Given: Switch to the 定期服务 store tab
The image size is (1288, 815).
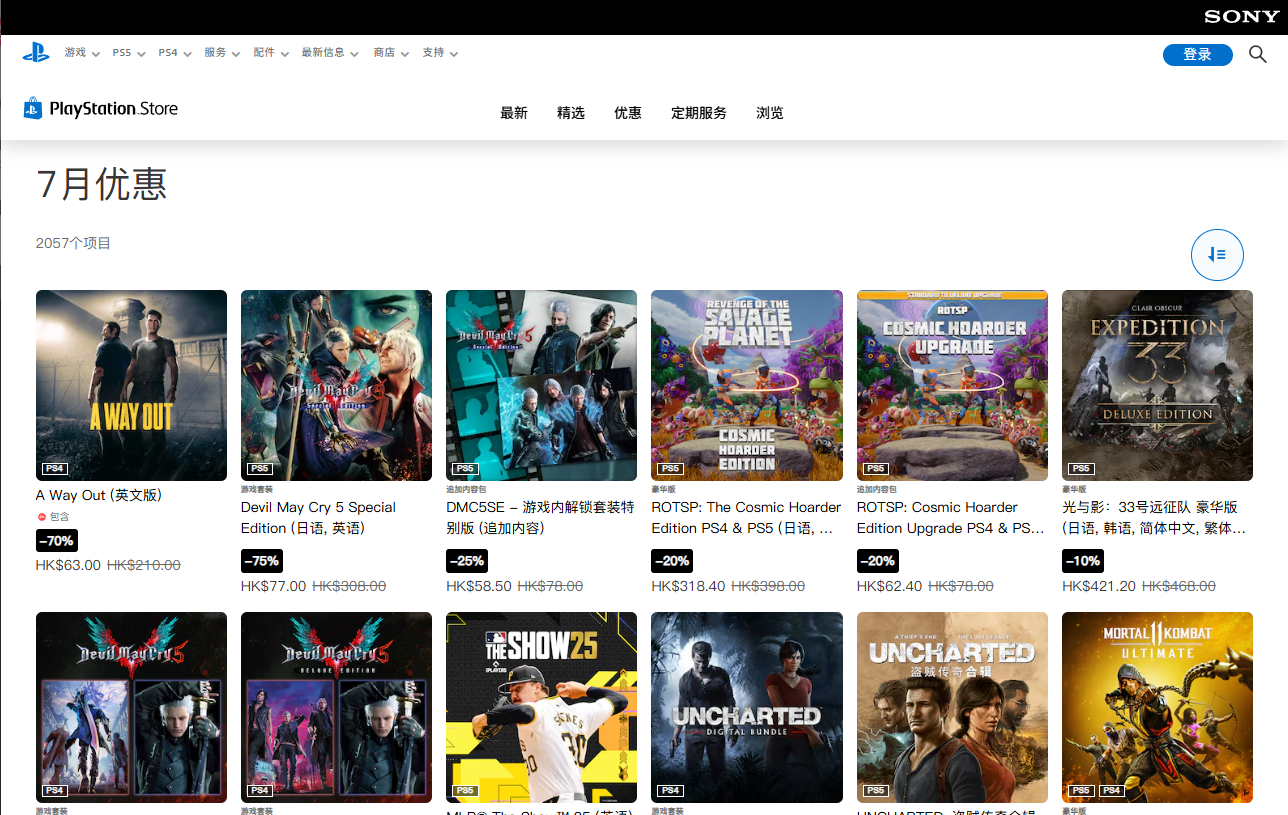Looking at the screenshot, I should (699, 113).
